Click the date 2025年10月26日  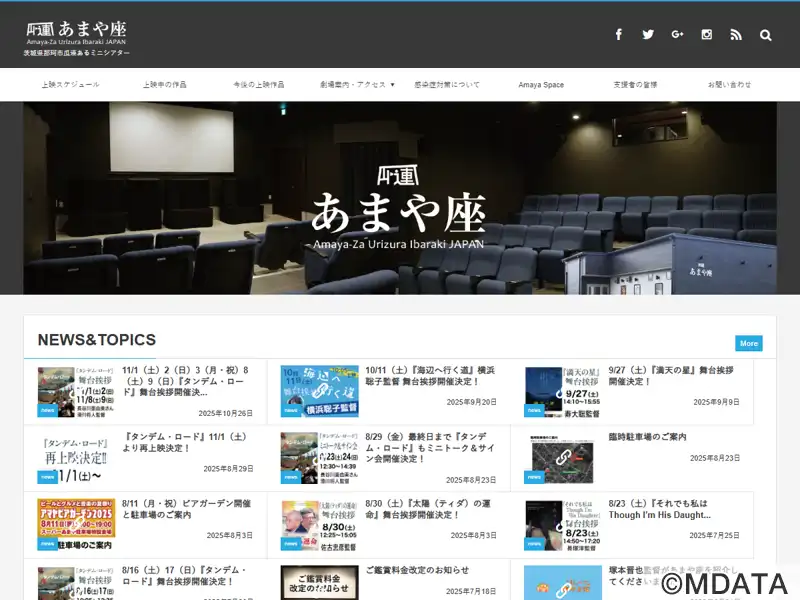[226, 413]
